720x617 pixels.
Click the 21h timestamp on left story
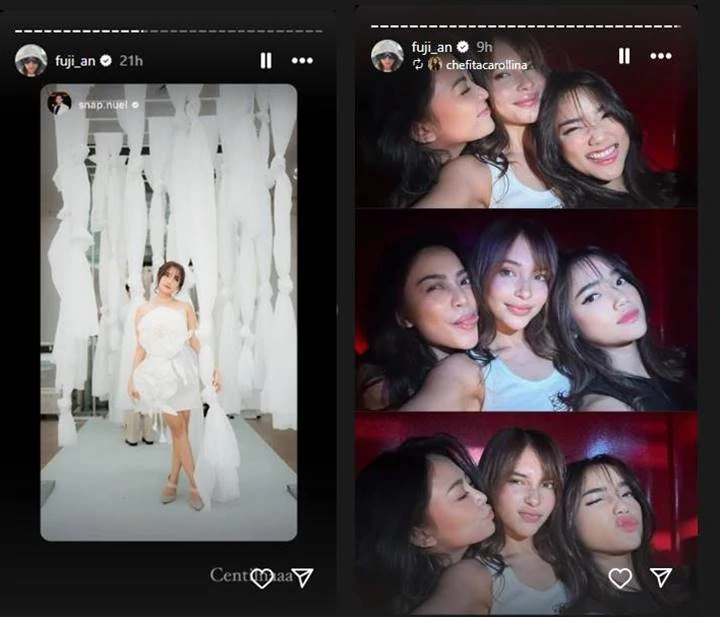click(x=131, y=61)
